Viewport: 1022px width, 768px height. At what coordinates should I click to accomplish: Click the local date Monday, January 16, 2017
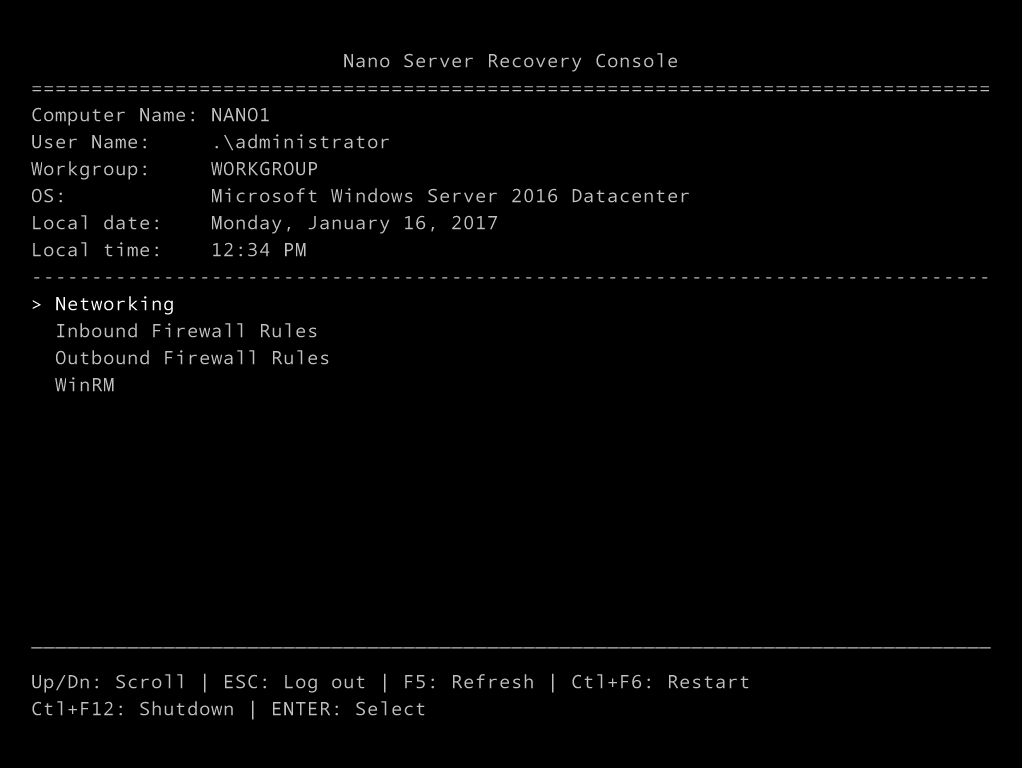[354, 223]
